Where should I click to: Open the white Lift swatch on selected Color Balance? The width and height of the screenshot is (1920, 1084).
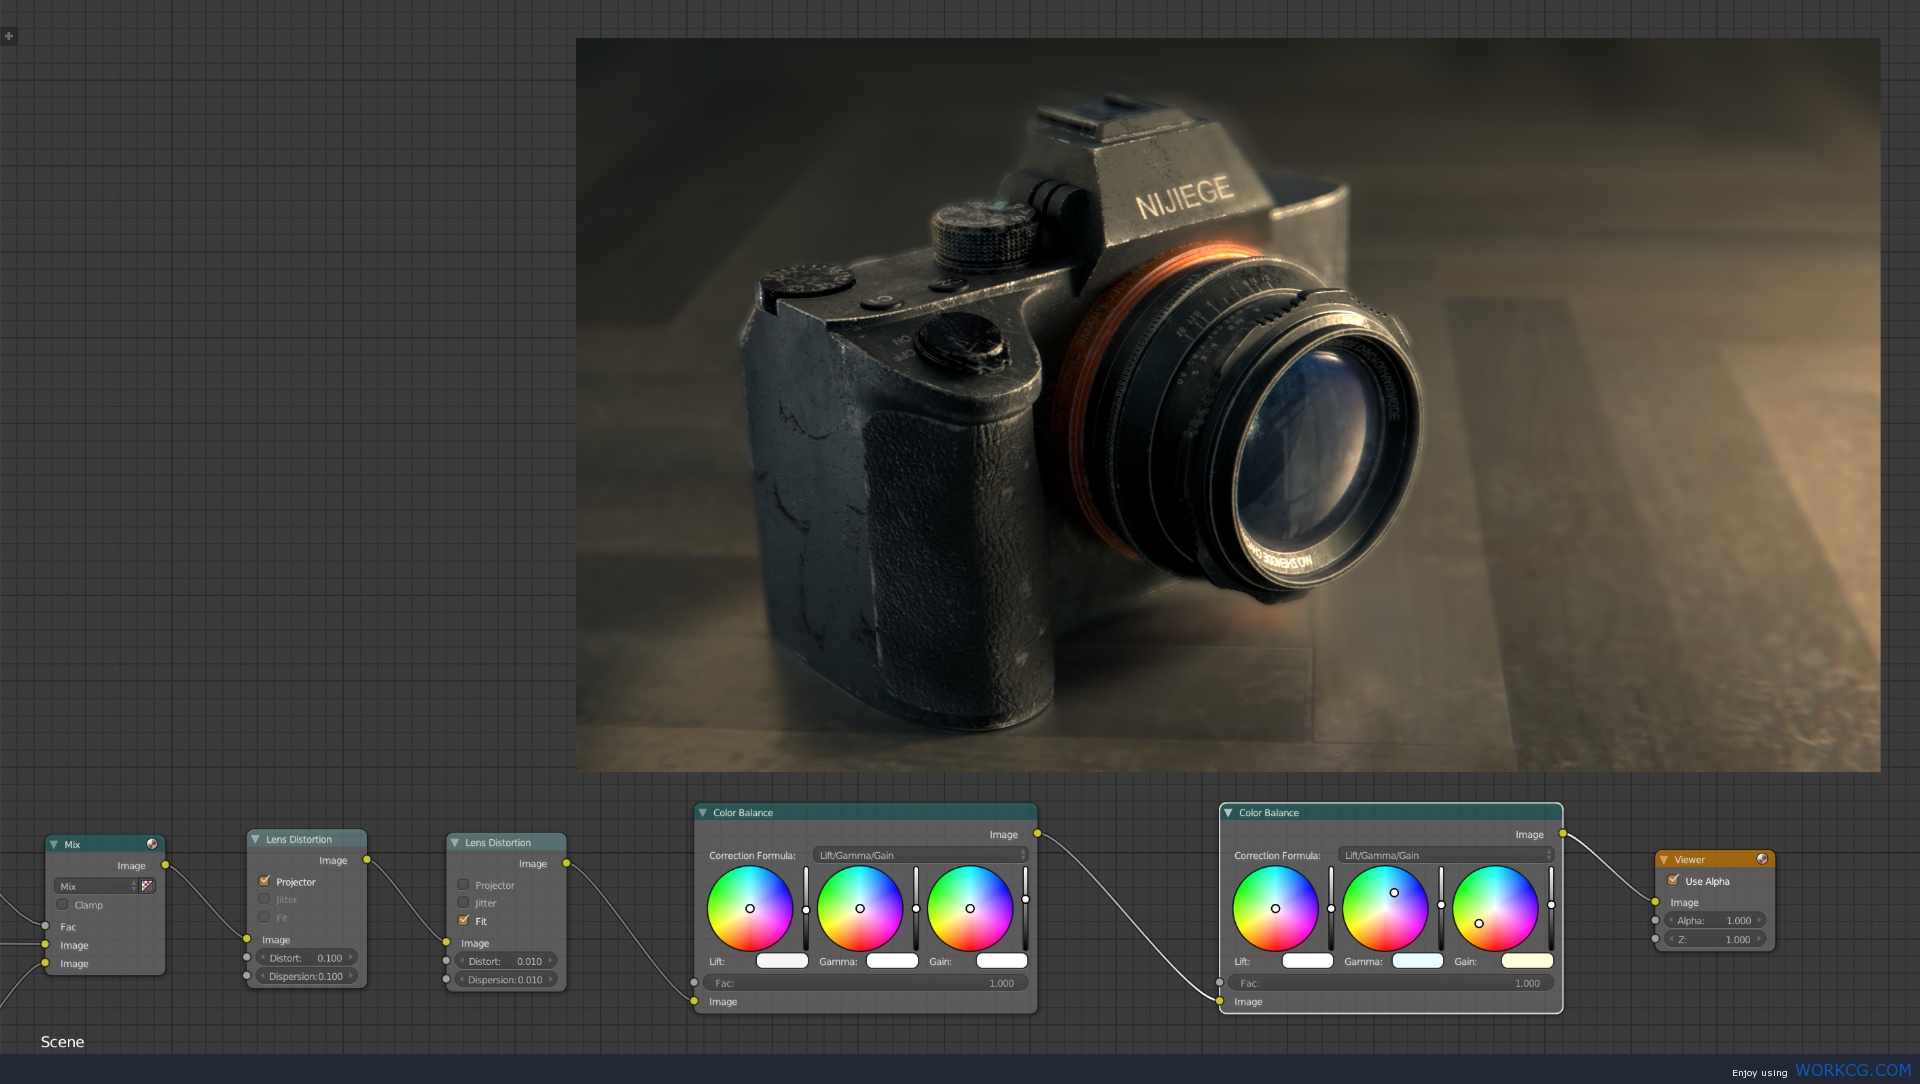point(1308,961)
